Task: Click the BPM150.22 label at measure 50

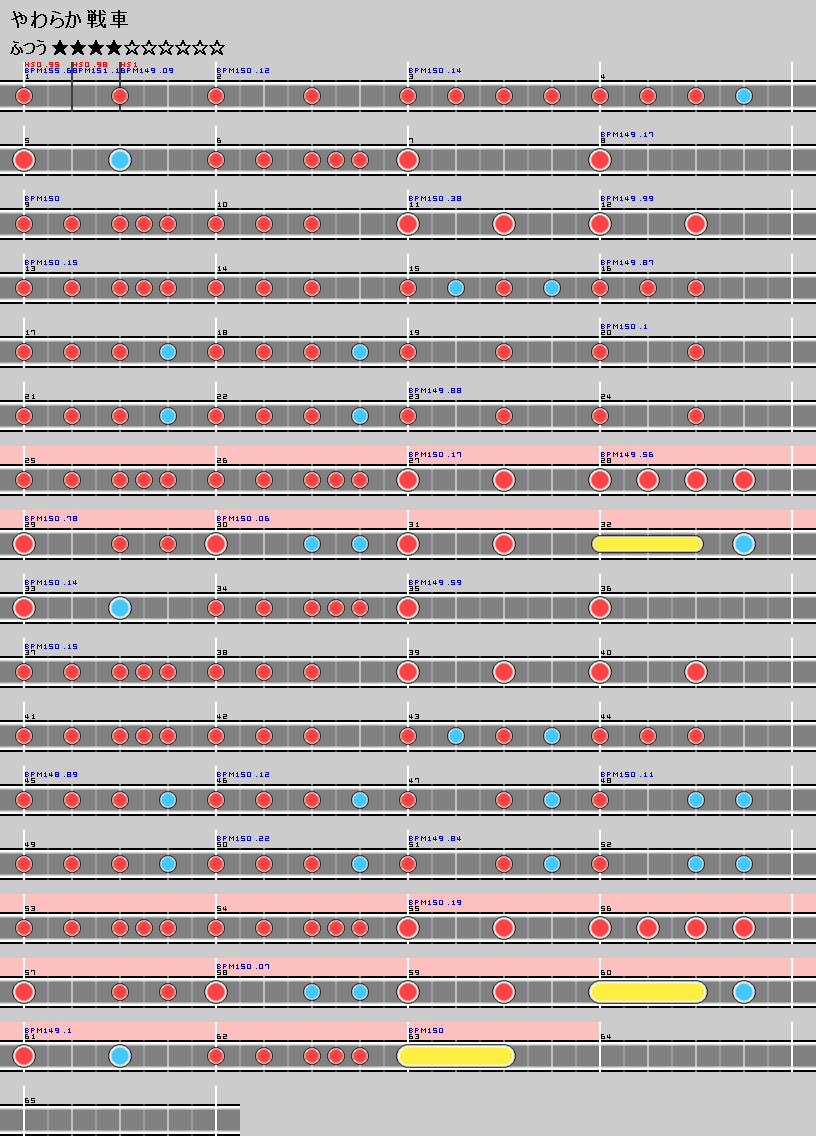Action: (242, 838)
